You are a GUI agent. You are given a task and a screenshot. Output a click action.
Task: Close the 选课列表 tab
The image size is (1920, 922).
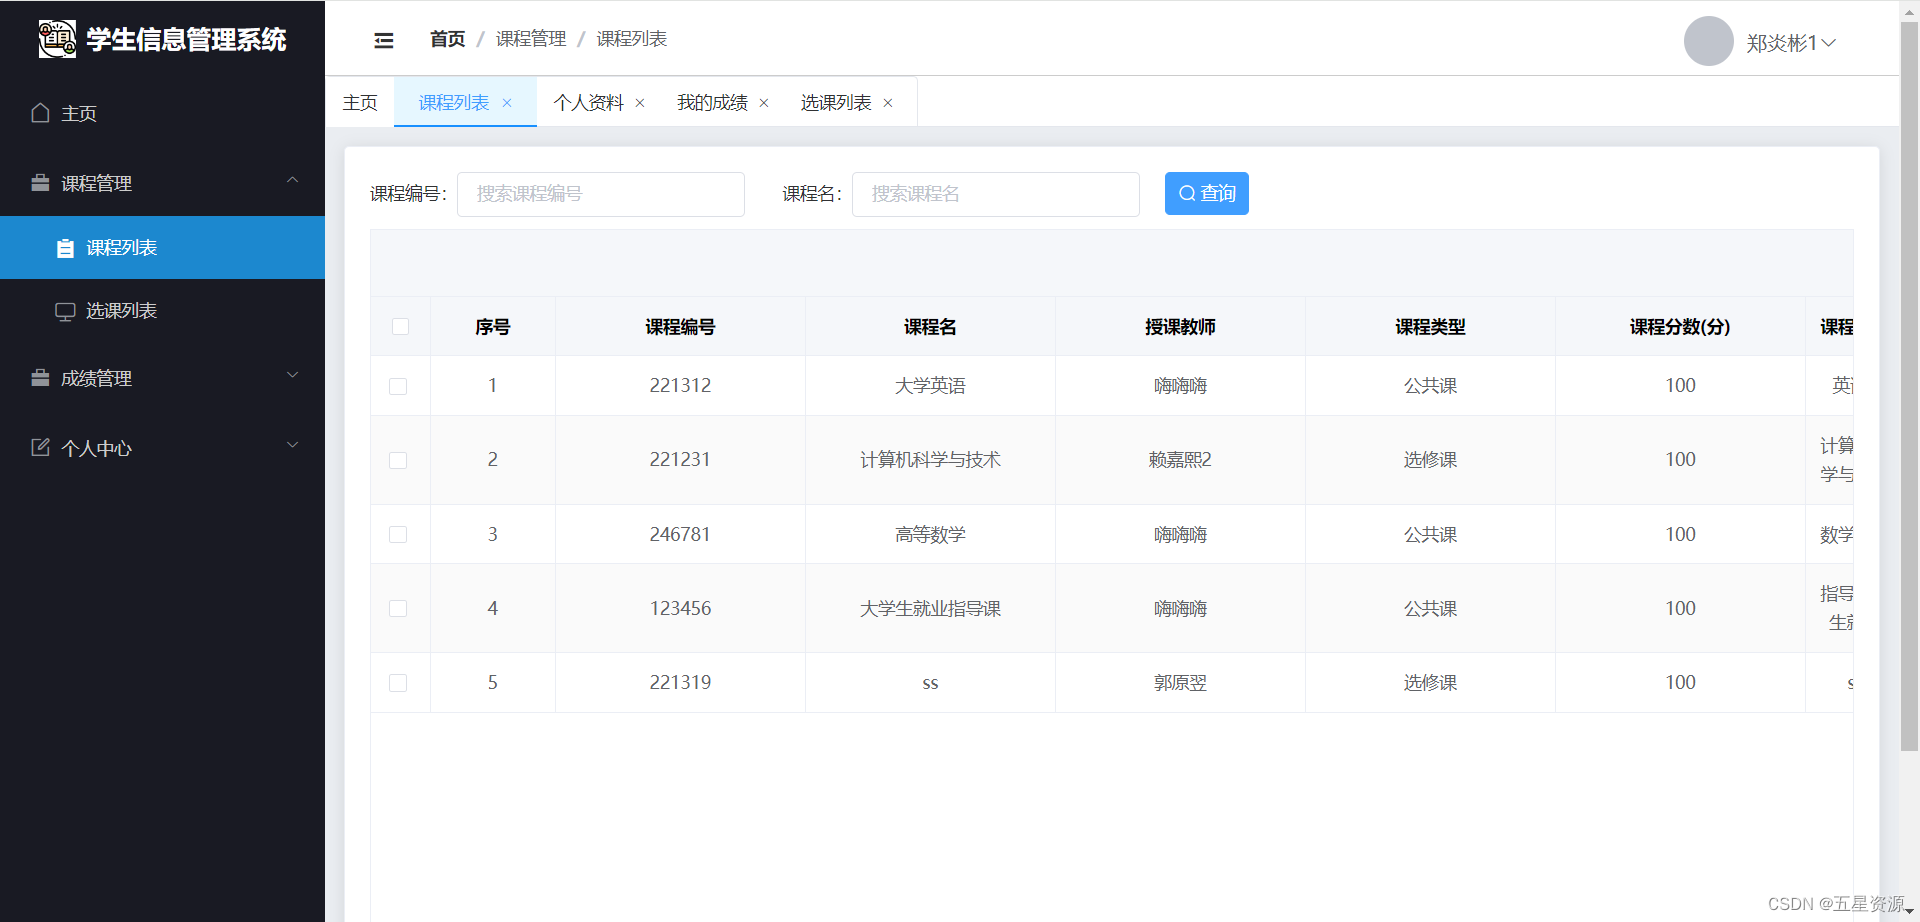(x=888, y=103)
